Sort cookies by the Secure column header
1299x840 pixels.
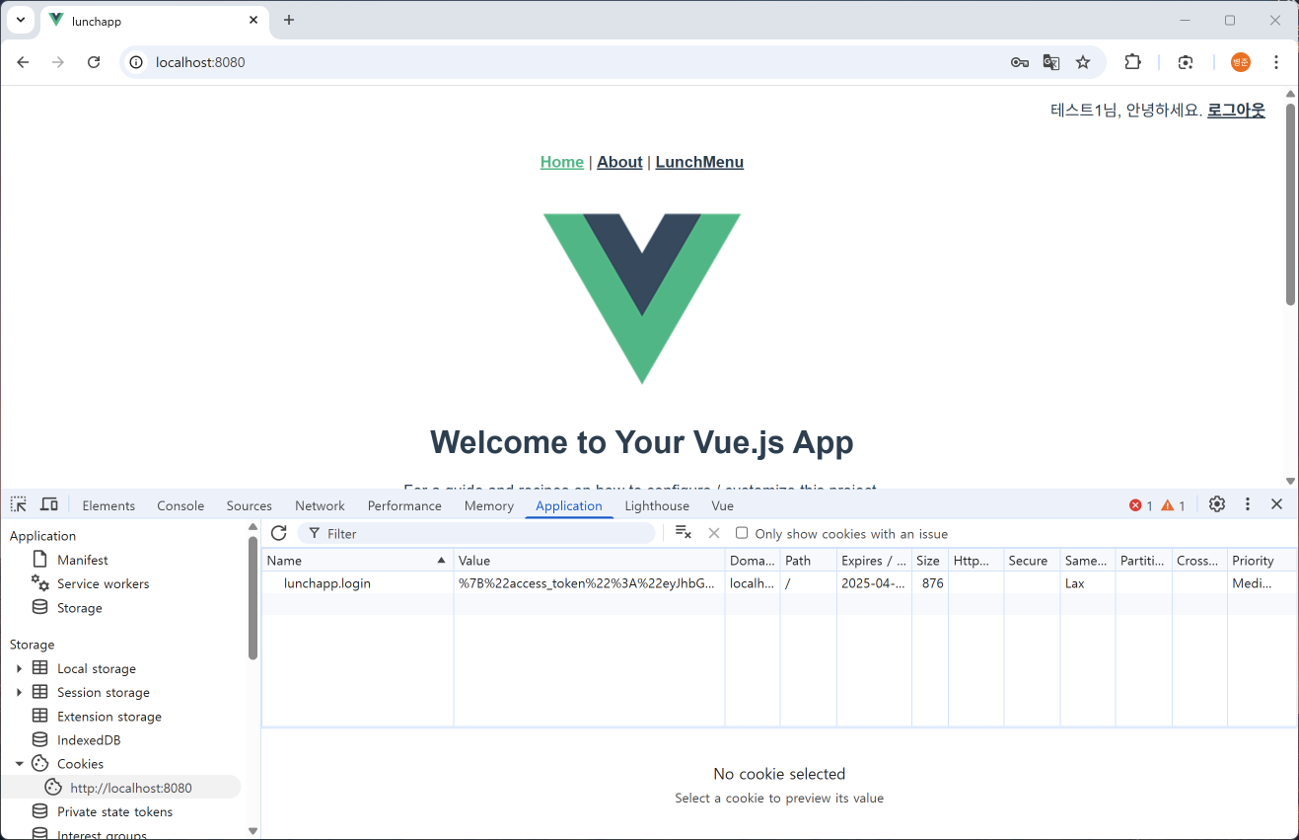click(1031, 561)
